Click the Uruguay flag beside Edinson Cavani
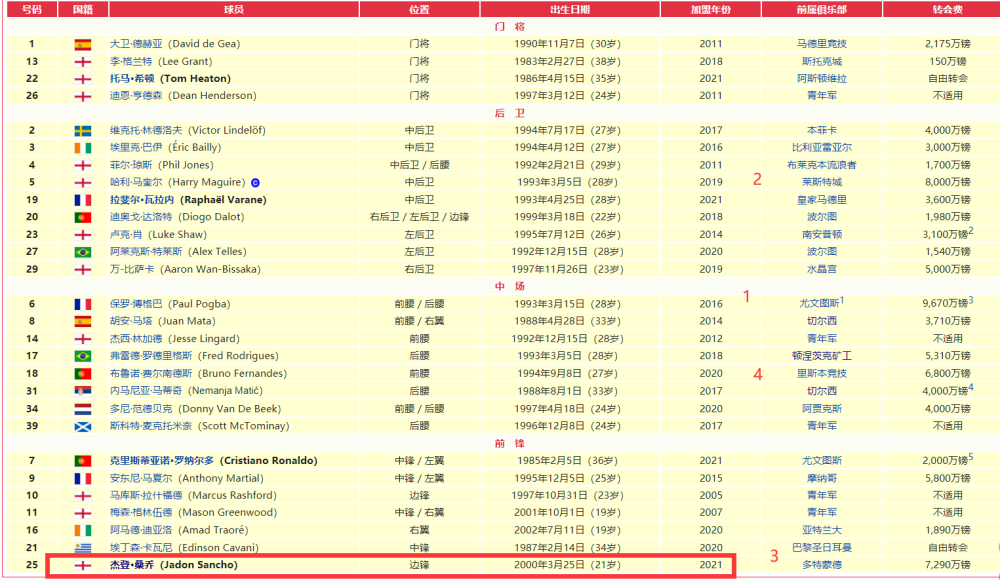Screen dimensions: 1000x580 [83, 547]
